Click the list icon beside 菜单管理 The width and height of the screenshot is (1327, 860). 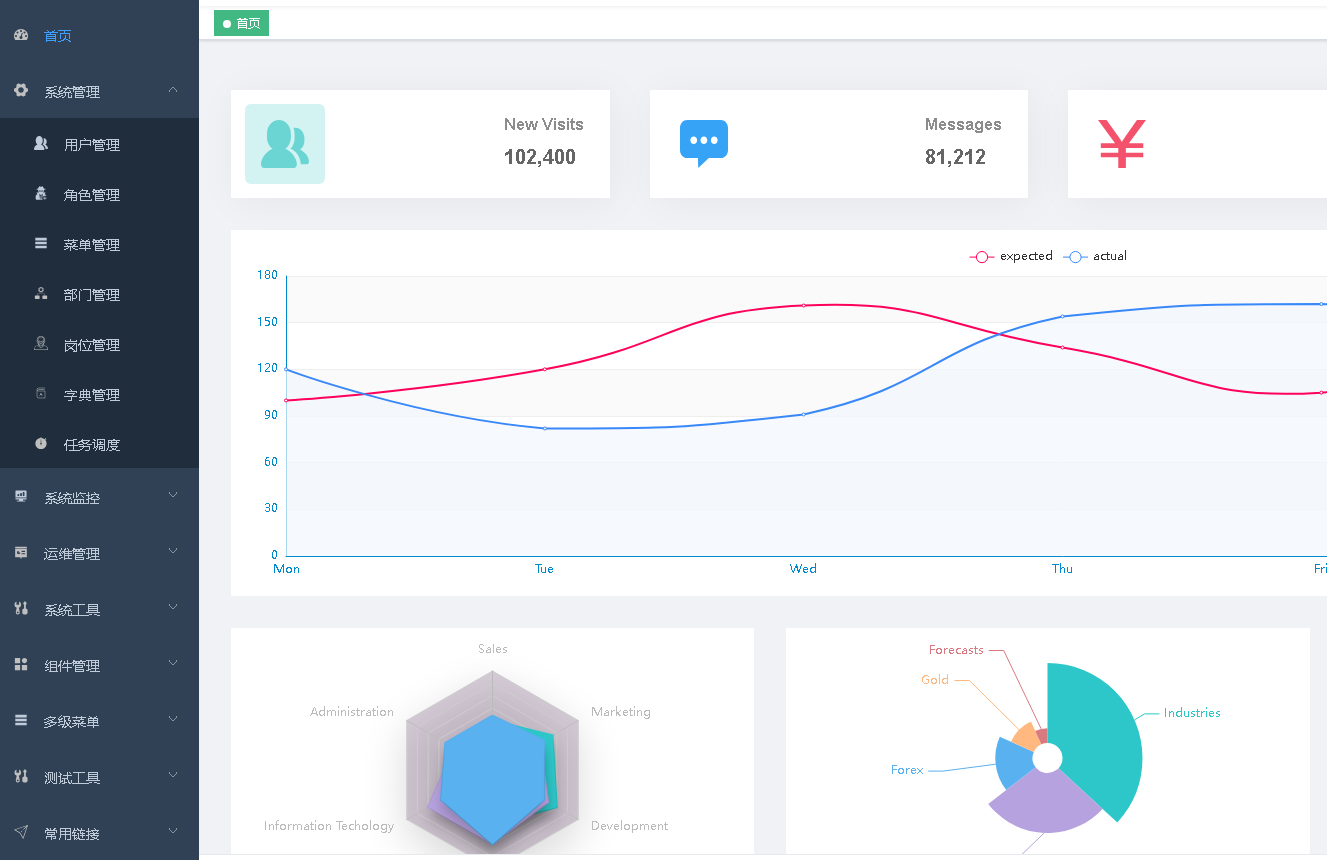[41, 243]
